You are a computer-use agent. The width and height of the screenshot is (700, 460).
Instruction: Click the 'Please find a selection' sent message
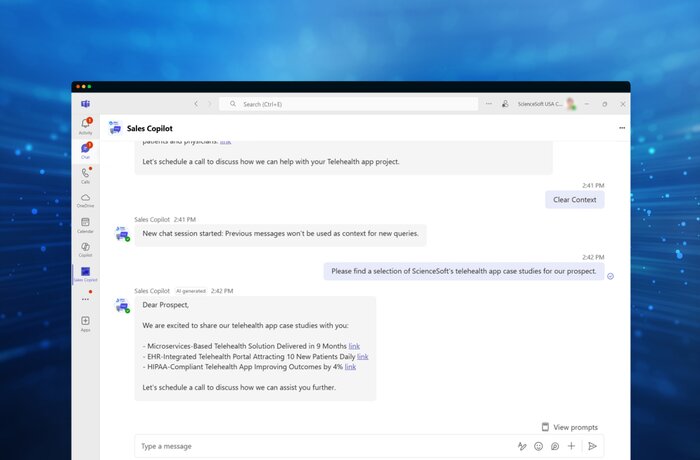coord(464,271)
